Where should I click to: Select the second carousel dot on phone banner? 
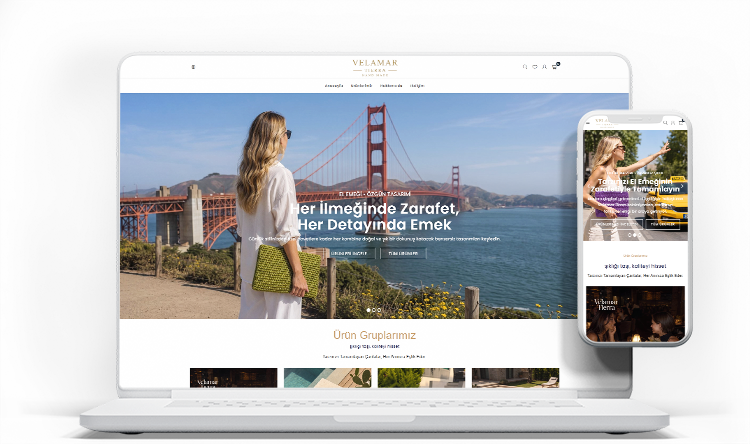click(x=635, y=235)
